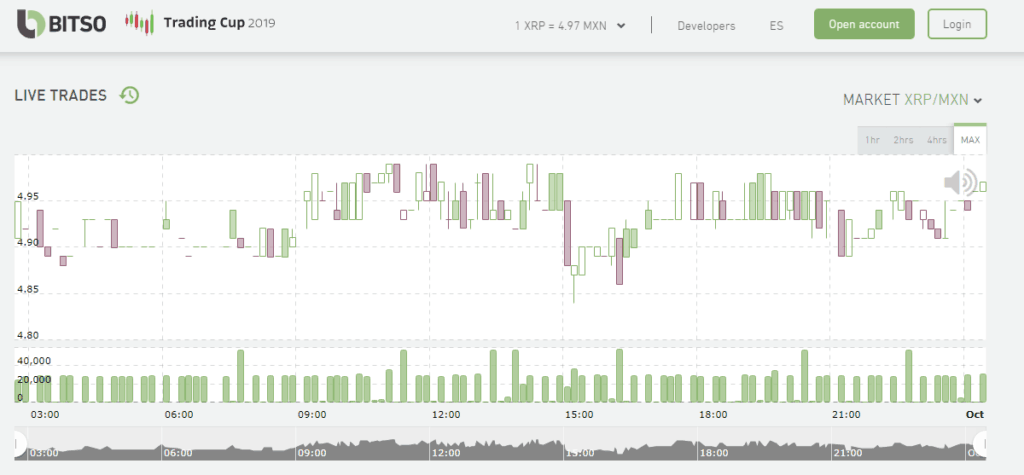Viewport: 1024px width, 475px height.
Task: Click the Bitso logo
Action: pos(61,24)
